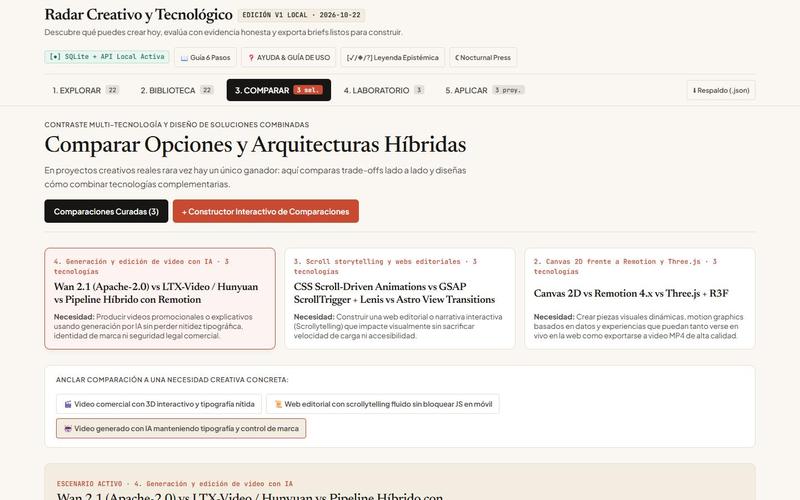The width and height of the screenshot is (800, 500).
Task: Select the 3. COMPARAR tab
Action: [x=279, y=90]
